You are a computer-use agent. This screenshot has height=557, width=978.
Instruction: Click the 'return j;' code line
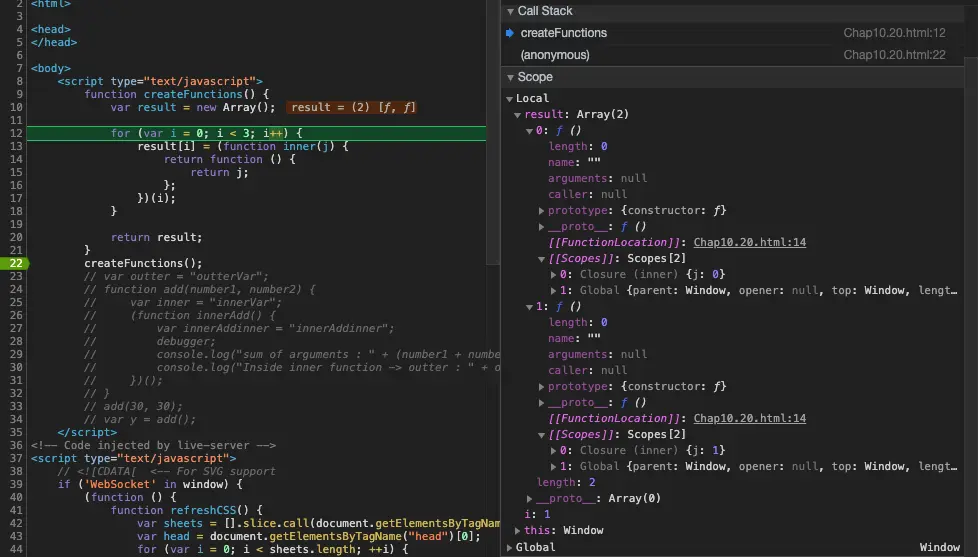(x=220, y=172)
